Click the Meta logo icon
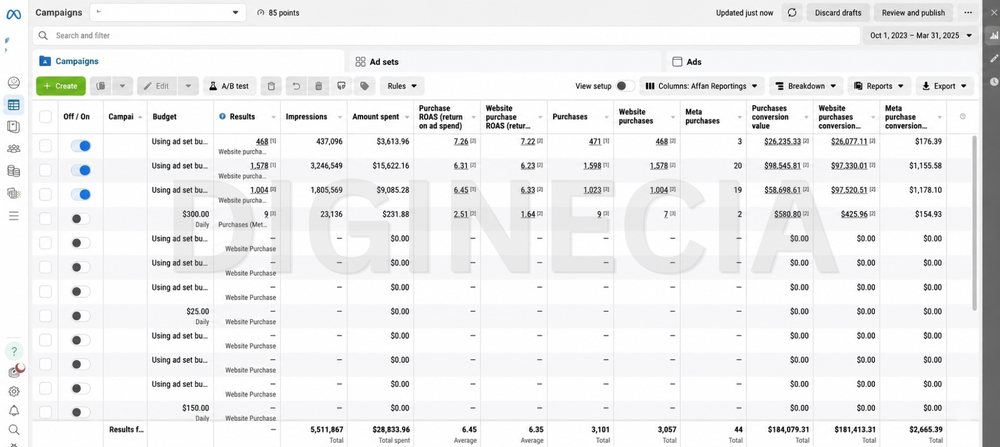The width and height of the screenshot is (1000, 447). click(13, 13)
